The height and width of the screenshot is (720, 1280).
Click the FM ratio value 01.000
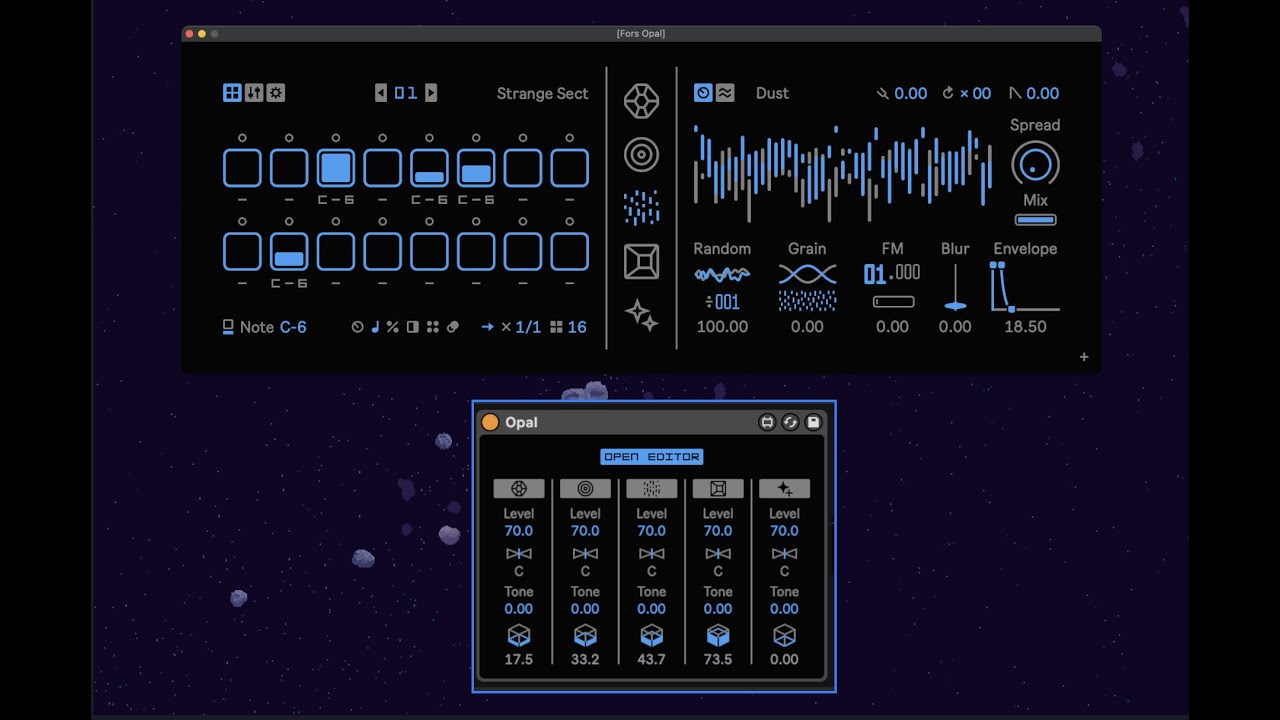tap(892, 274)
